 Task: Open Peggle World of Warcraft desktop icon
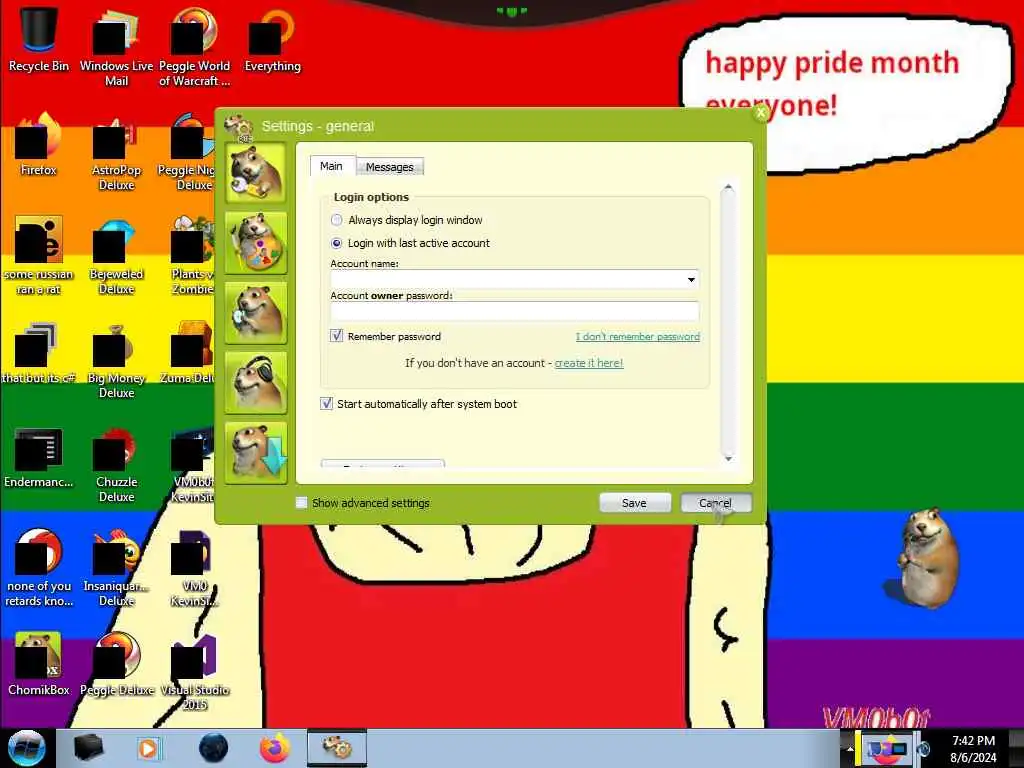point(194,47)
